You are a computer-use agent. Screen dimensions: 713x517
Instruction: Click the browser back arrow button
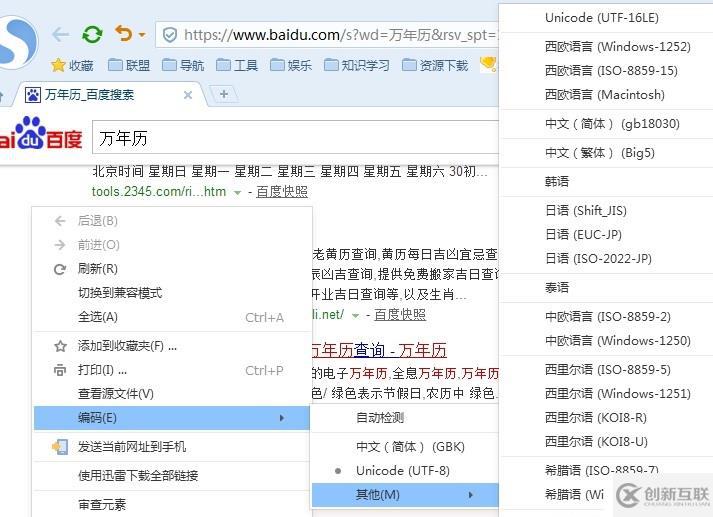[60, 34]
